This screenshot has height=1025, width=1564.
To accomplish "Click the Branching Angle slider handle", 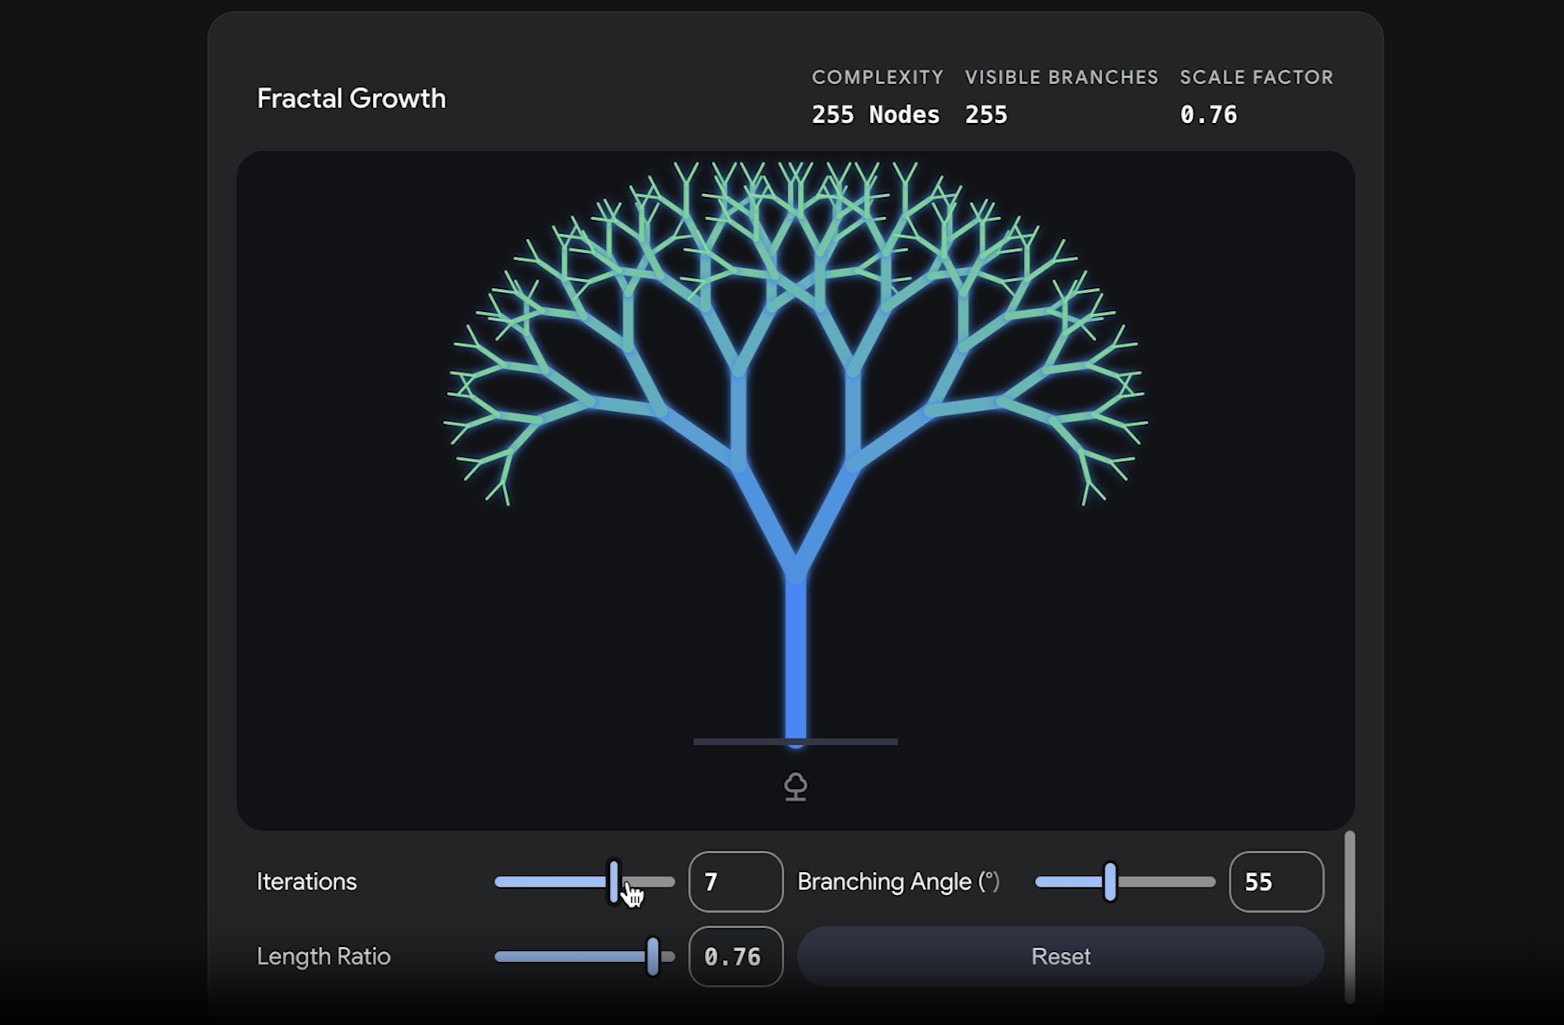I will click(x=1109, y=882).
